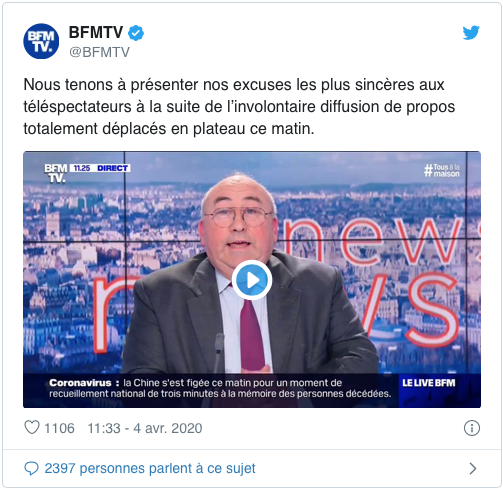This screenshot has width=503, height=488.
Task: Click the speech bubble reply icon
Action: coord(31,468)
